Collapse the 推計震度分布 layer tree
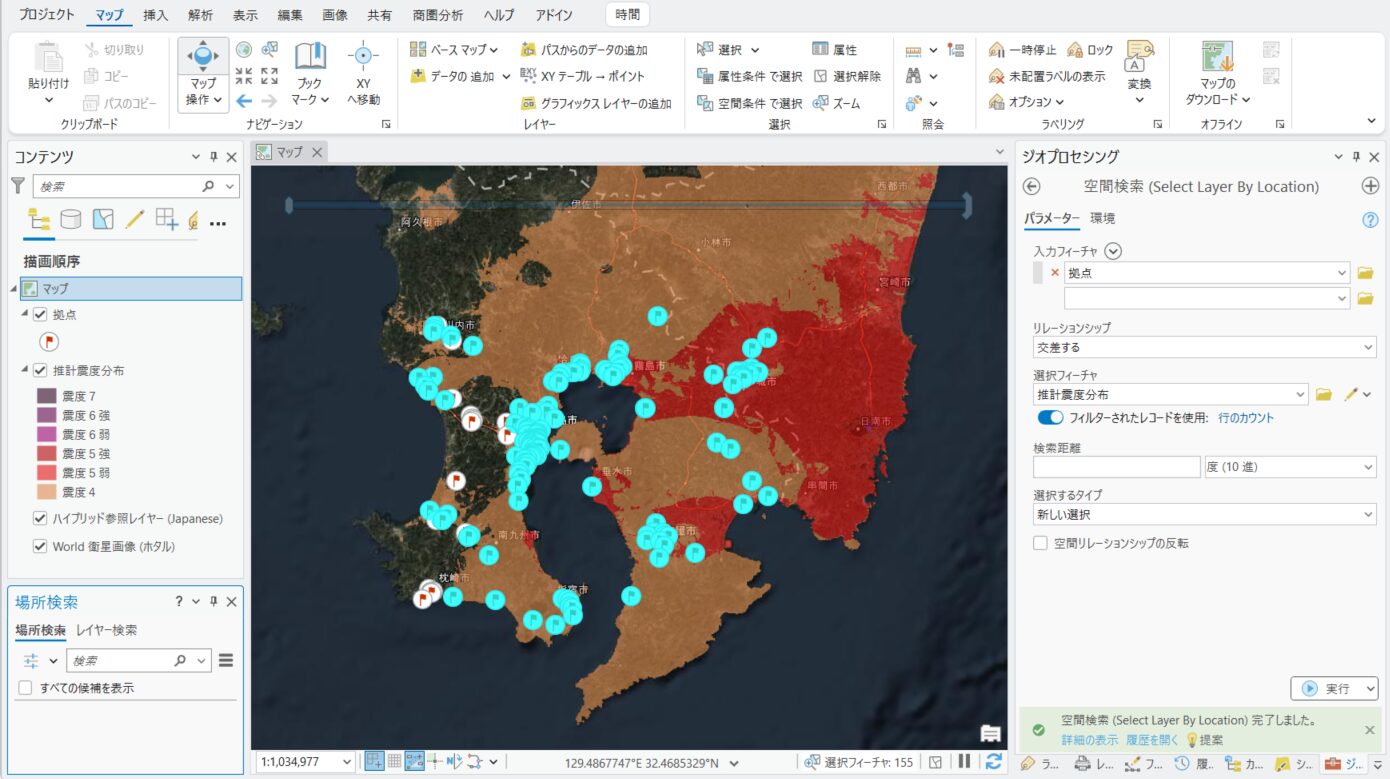 click(x=25, y=370)
